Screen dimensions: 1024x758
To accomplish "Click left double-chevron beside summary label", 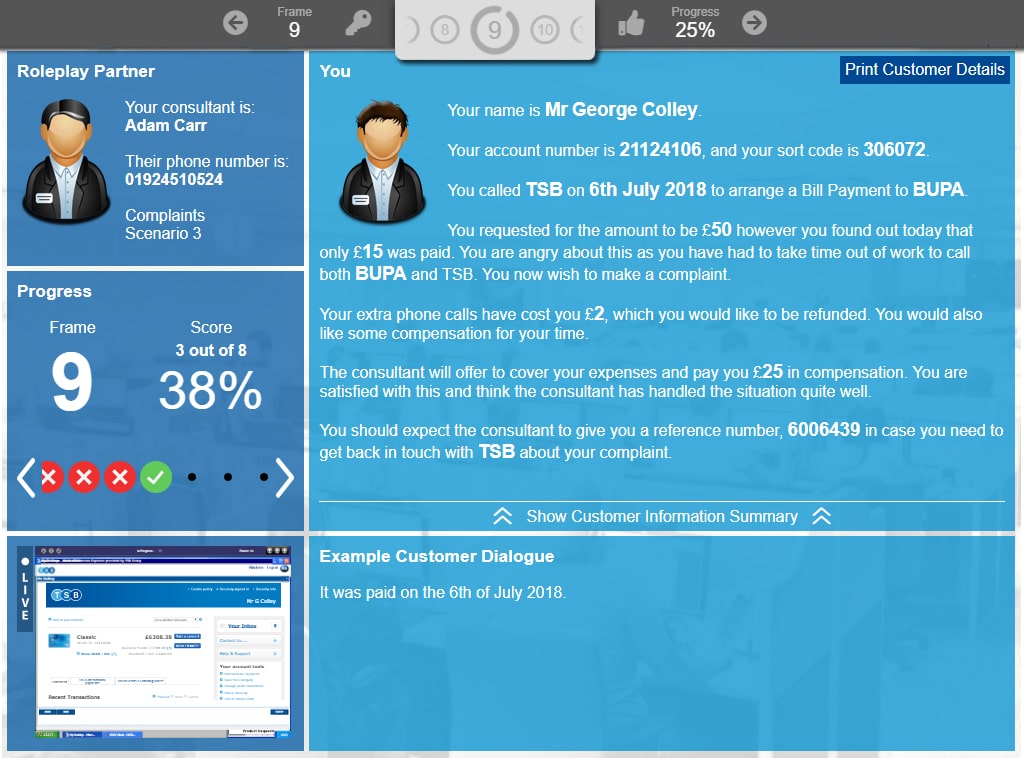I will point(502,516).
